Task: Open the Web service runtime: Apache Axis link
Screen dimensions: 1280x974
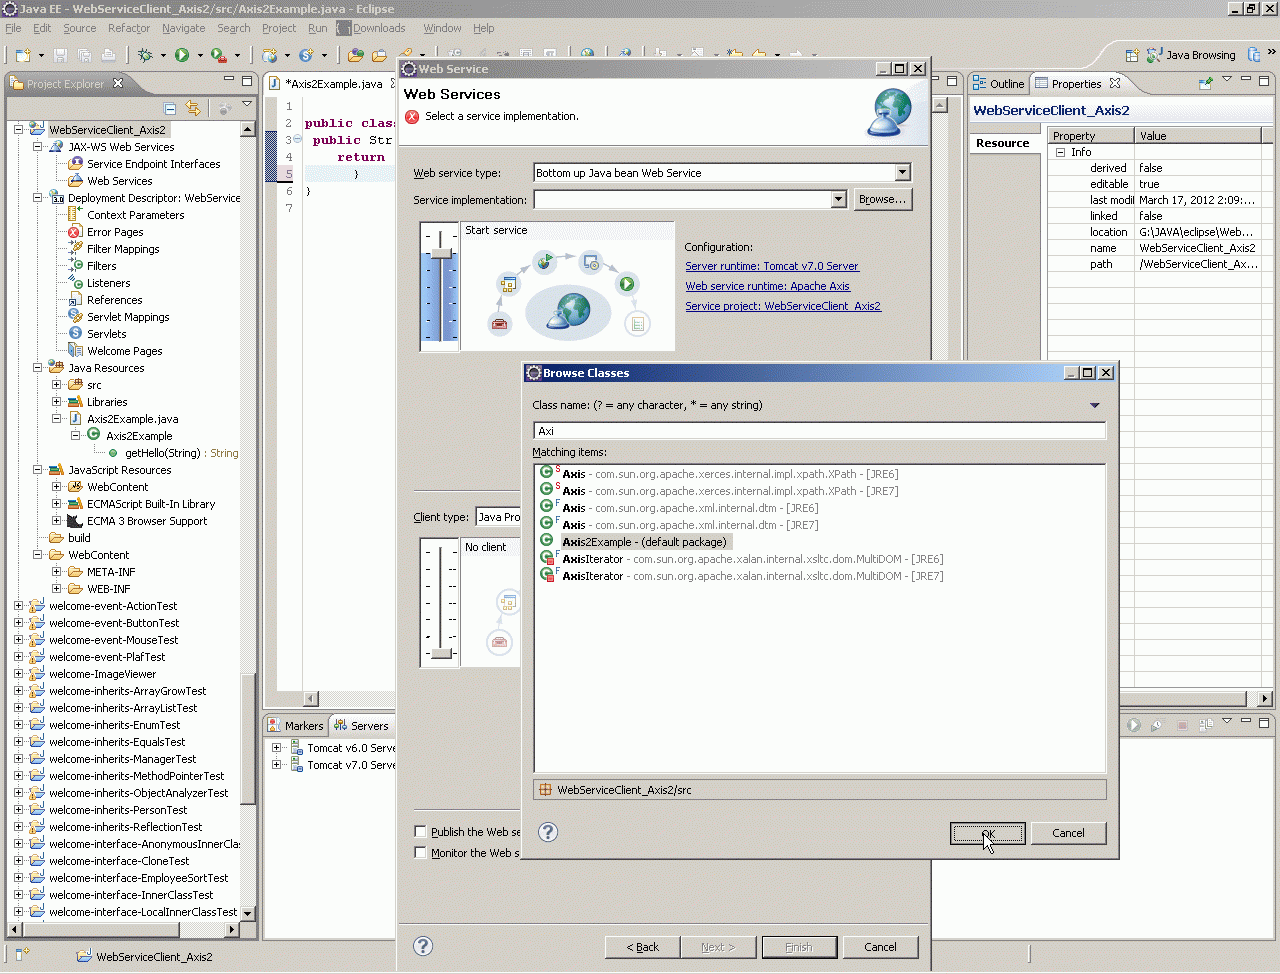Action: coord(768,286)
